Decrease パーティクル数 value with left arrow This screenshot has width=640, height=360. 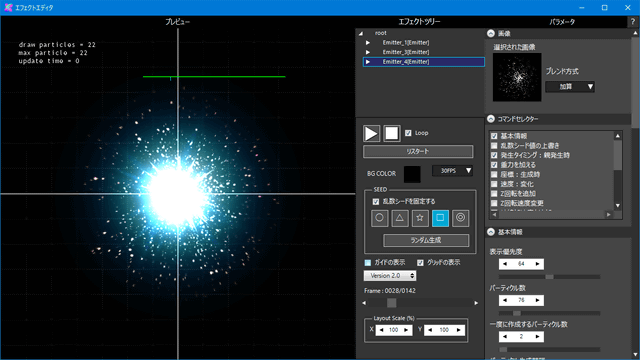click(x=505, y=300)
